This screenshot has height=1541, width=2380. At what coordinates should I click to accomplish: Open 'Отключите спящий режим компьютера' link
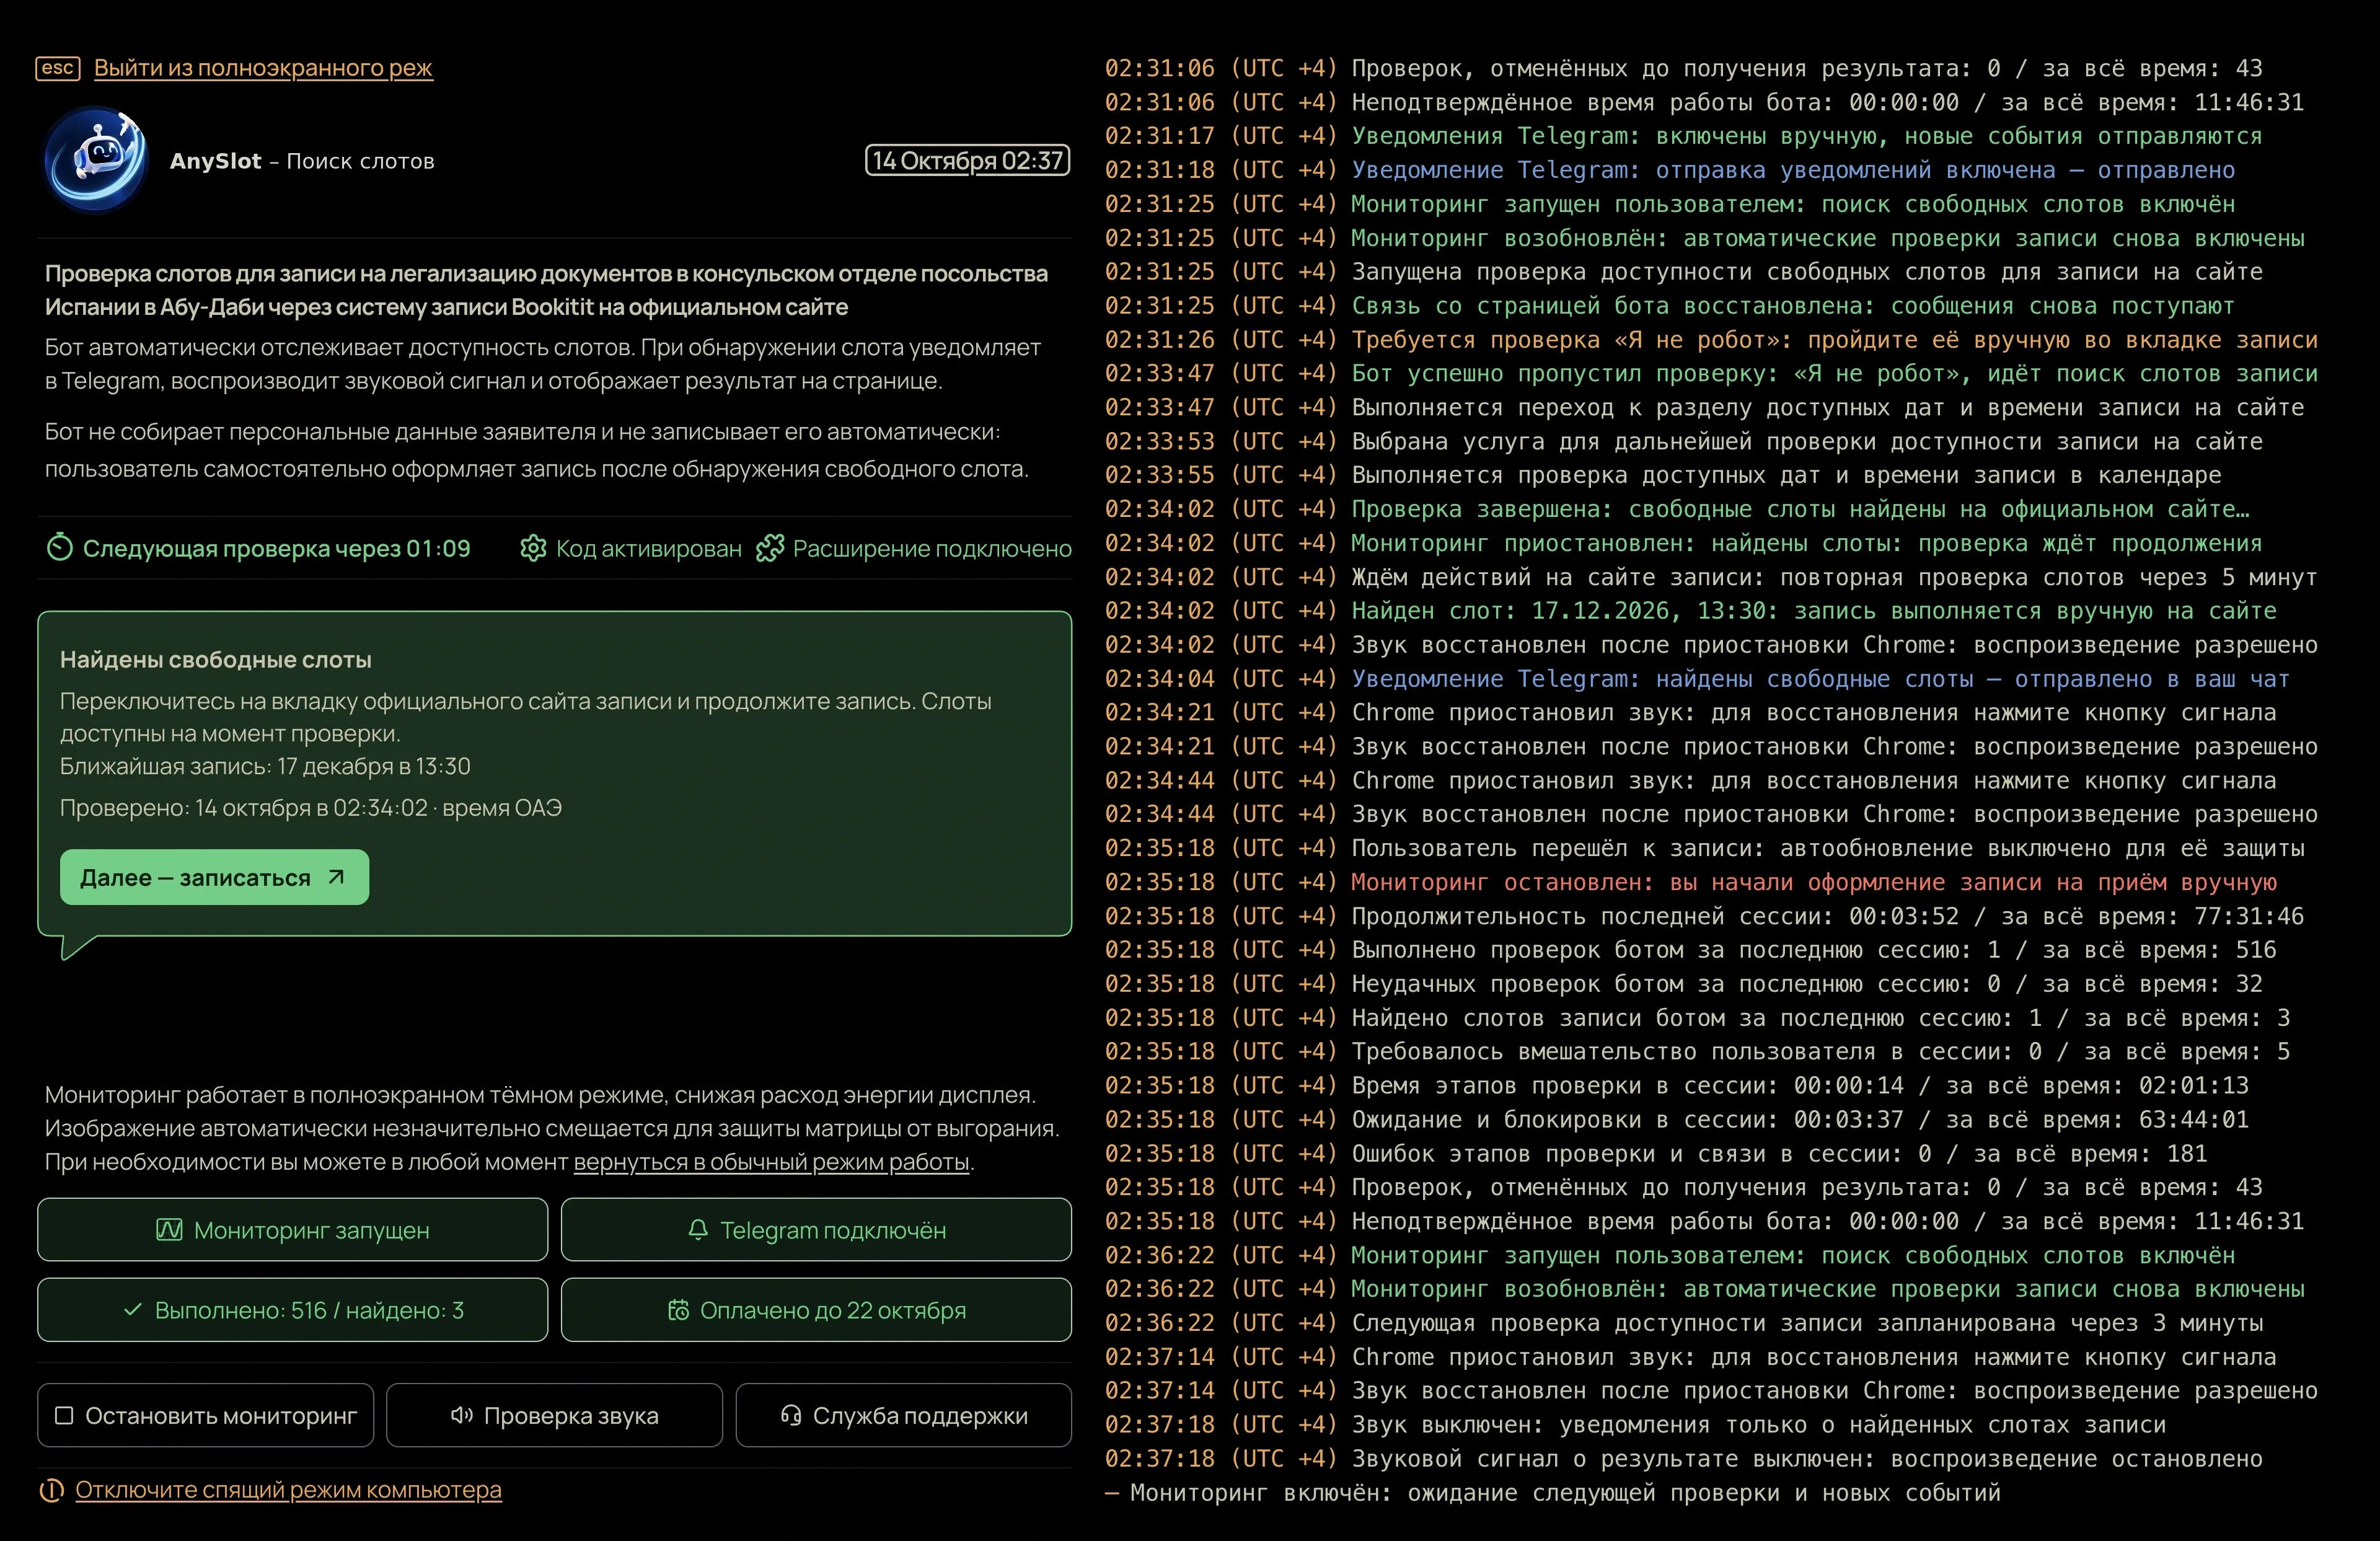click(x=288, y=1490)
